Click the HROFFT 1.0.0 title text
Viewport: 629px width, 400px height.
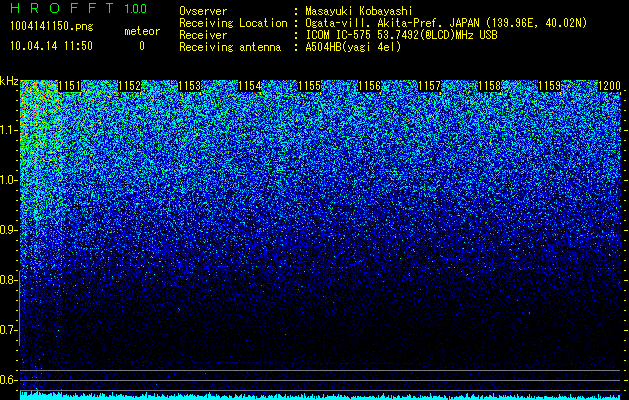point(79,8)
